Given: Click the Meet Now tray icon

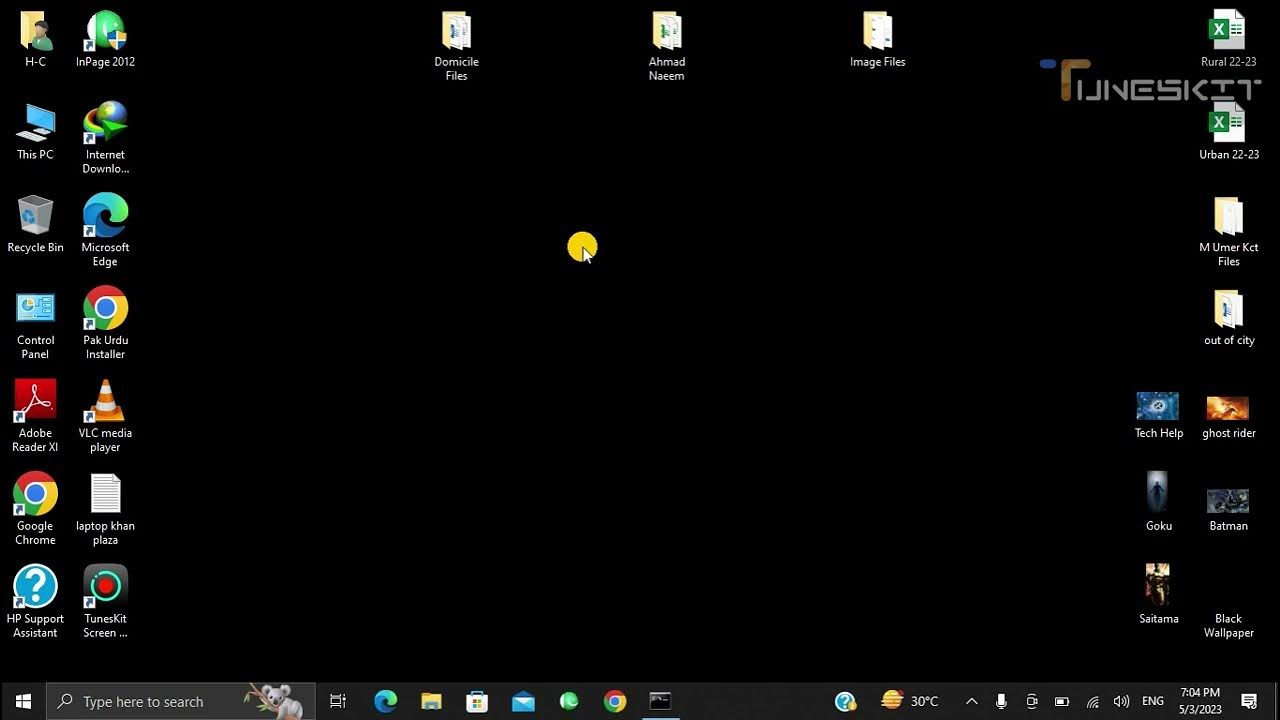Looking at the screenshot, I should (x=1032, y=701).
